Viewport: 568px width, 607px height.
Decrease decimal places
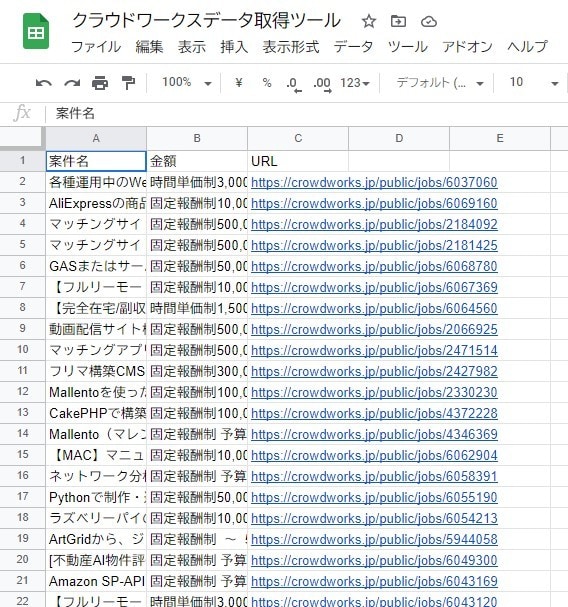tap(293, 84)
